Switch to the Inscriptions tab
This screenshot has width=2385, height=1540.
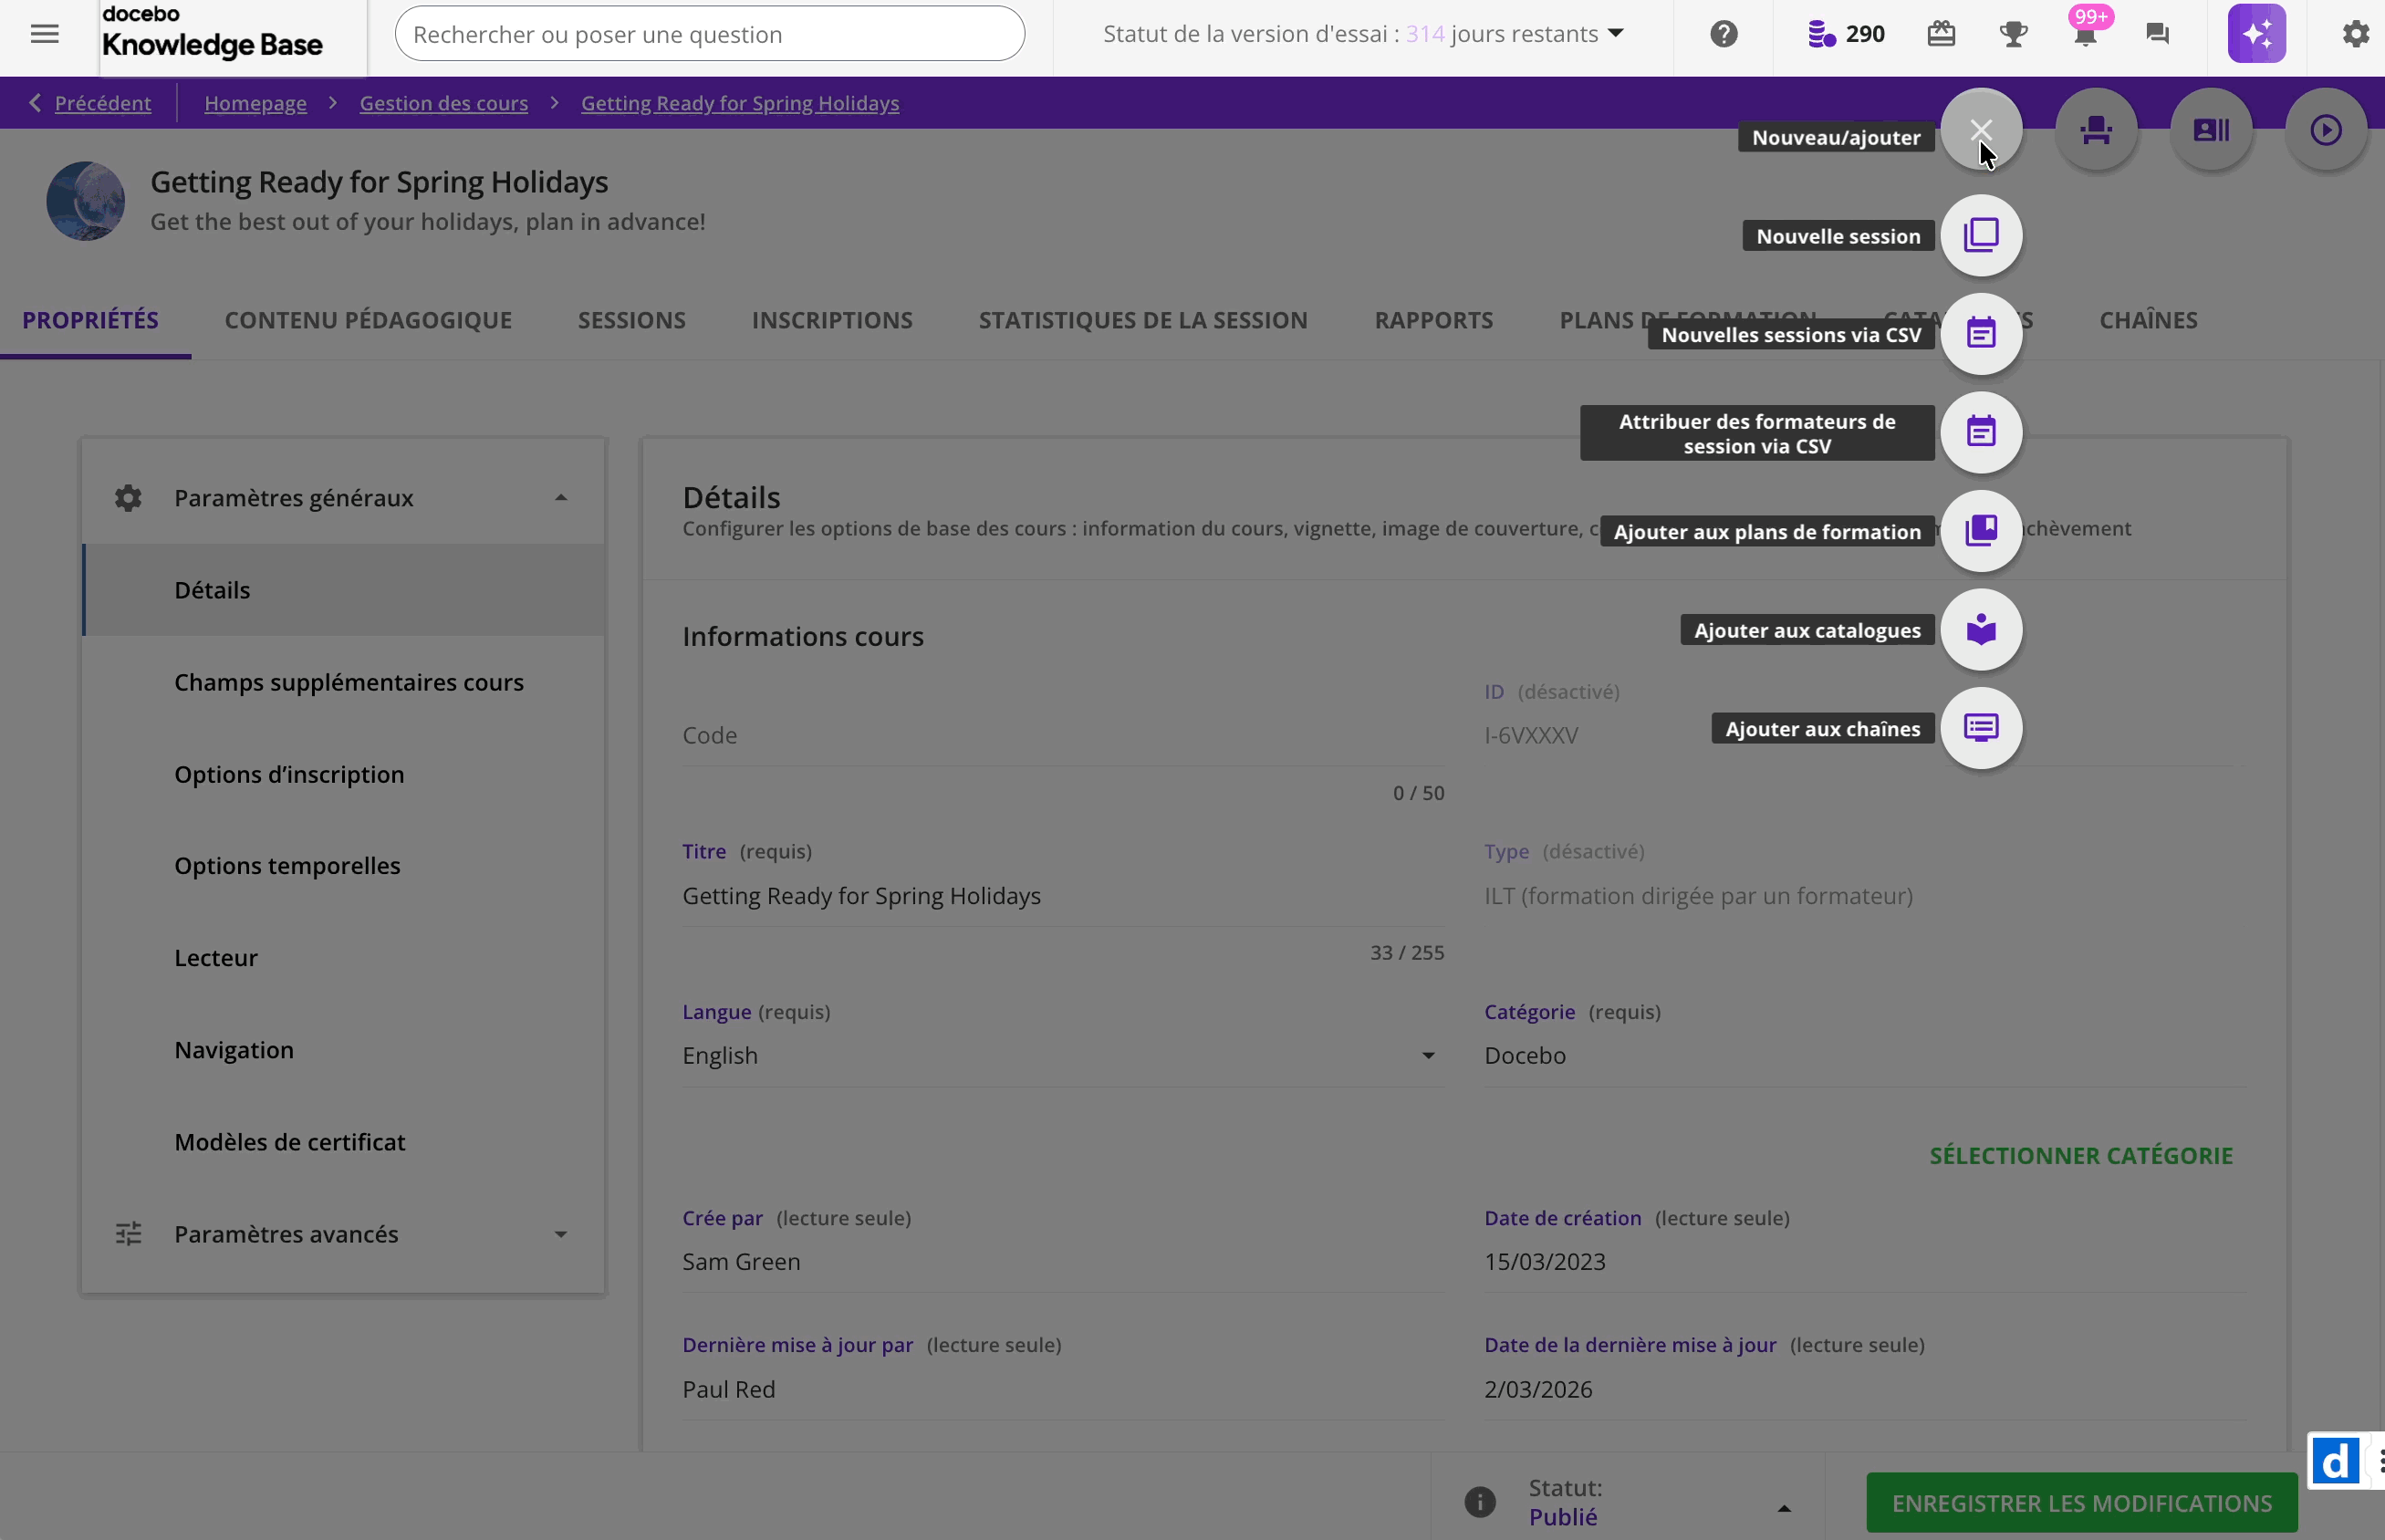[831, 320]
